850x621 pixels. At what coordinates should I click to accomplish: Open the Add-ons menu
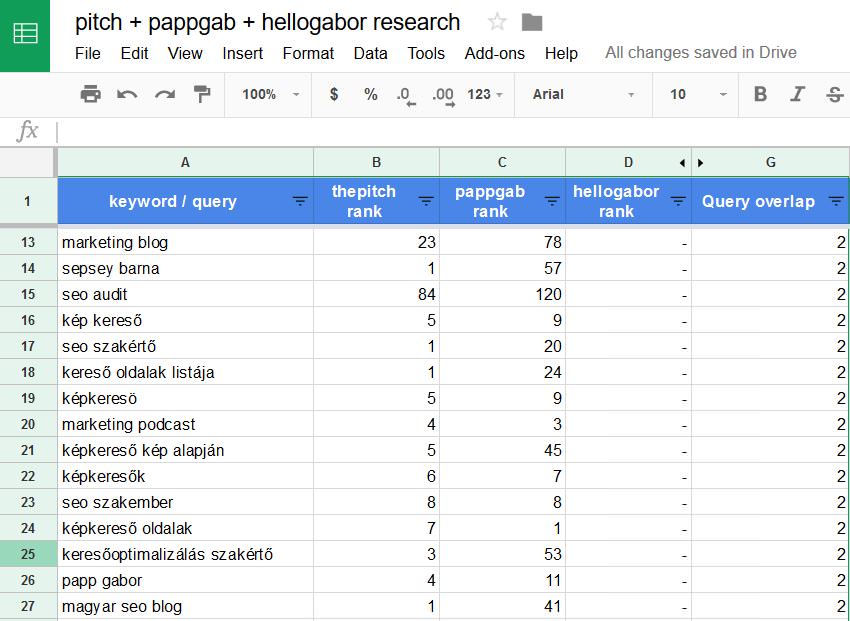[x=494, y=53]
